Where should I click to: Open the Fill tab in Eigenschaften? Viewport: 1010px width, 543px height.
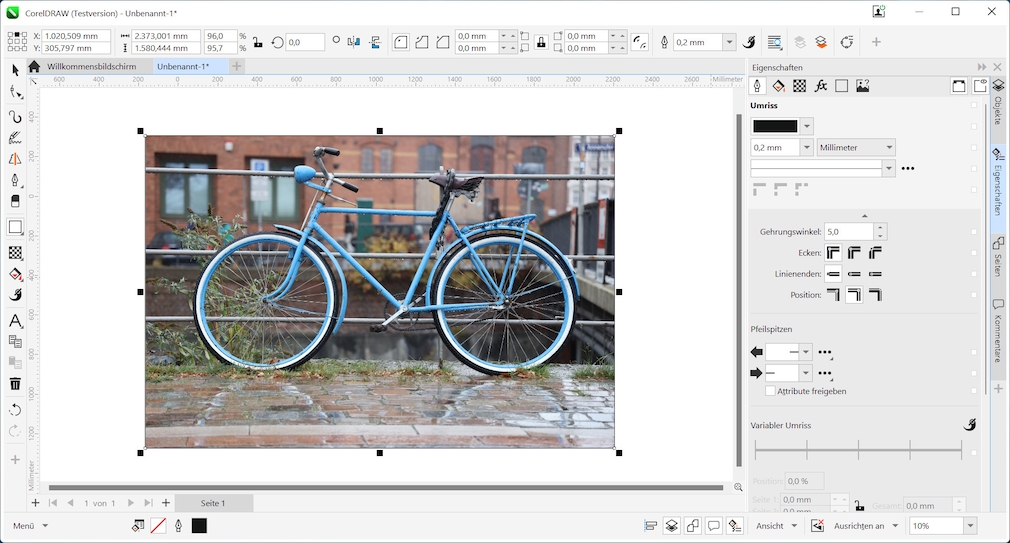778,86
